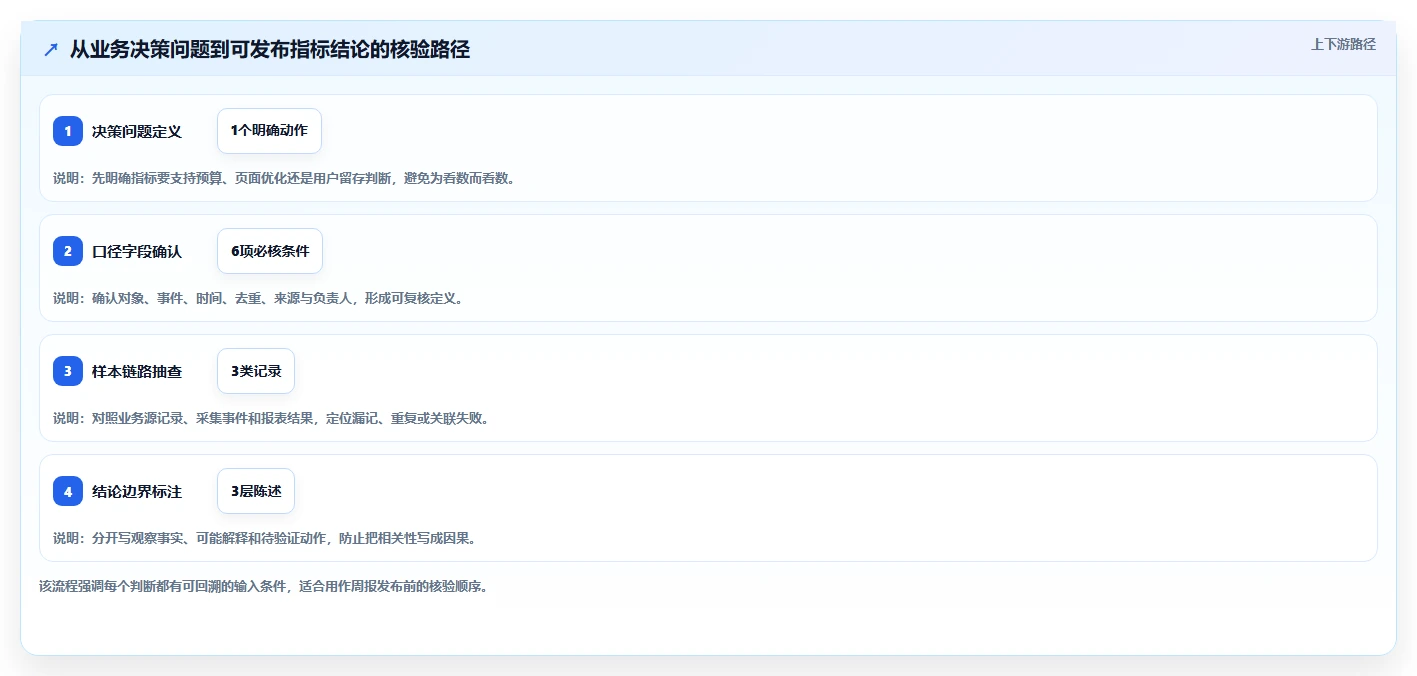Image resolution: width=1417 pixels, height=676 pixels.
Task: Click the description starting 分开写观察事实
Action: 264,538
